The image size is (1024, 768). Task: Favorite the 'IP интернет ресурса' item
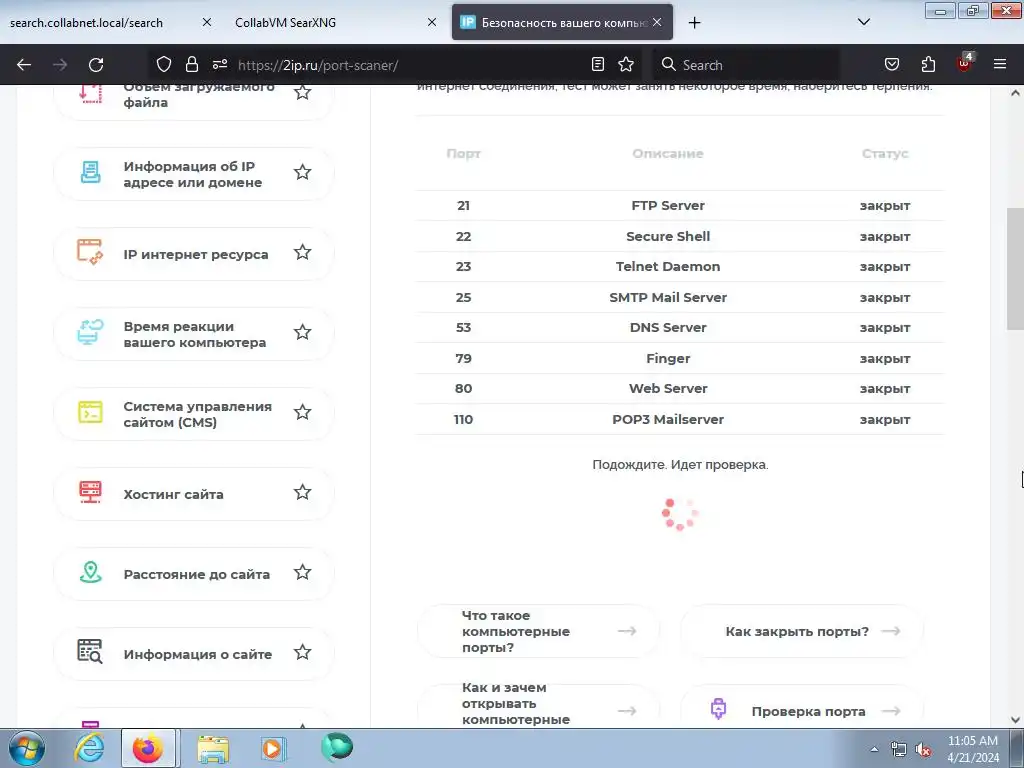pyautogui.click(x=302, y=253)
